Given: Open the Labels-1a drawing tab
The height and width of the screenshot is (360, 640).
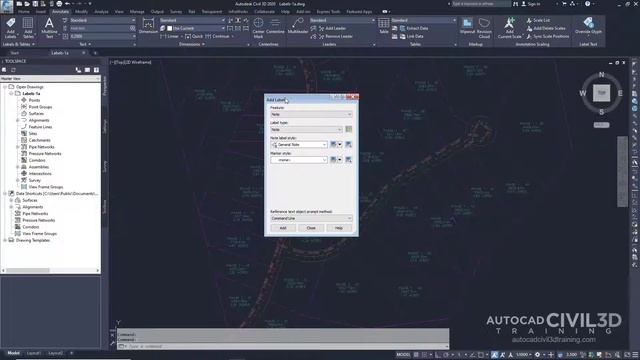Looking at the screenshot, I should pyautogui.click(x=60, y=53).
